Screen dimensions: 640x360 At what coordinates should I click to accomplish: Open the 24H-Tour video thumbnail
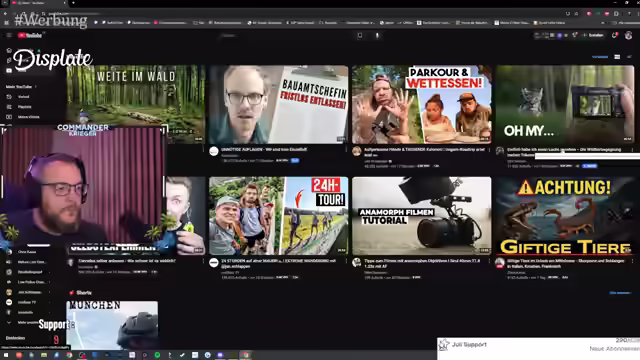[x=279, y=216]
